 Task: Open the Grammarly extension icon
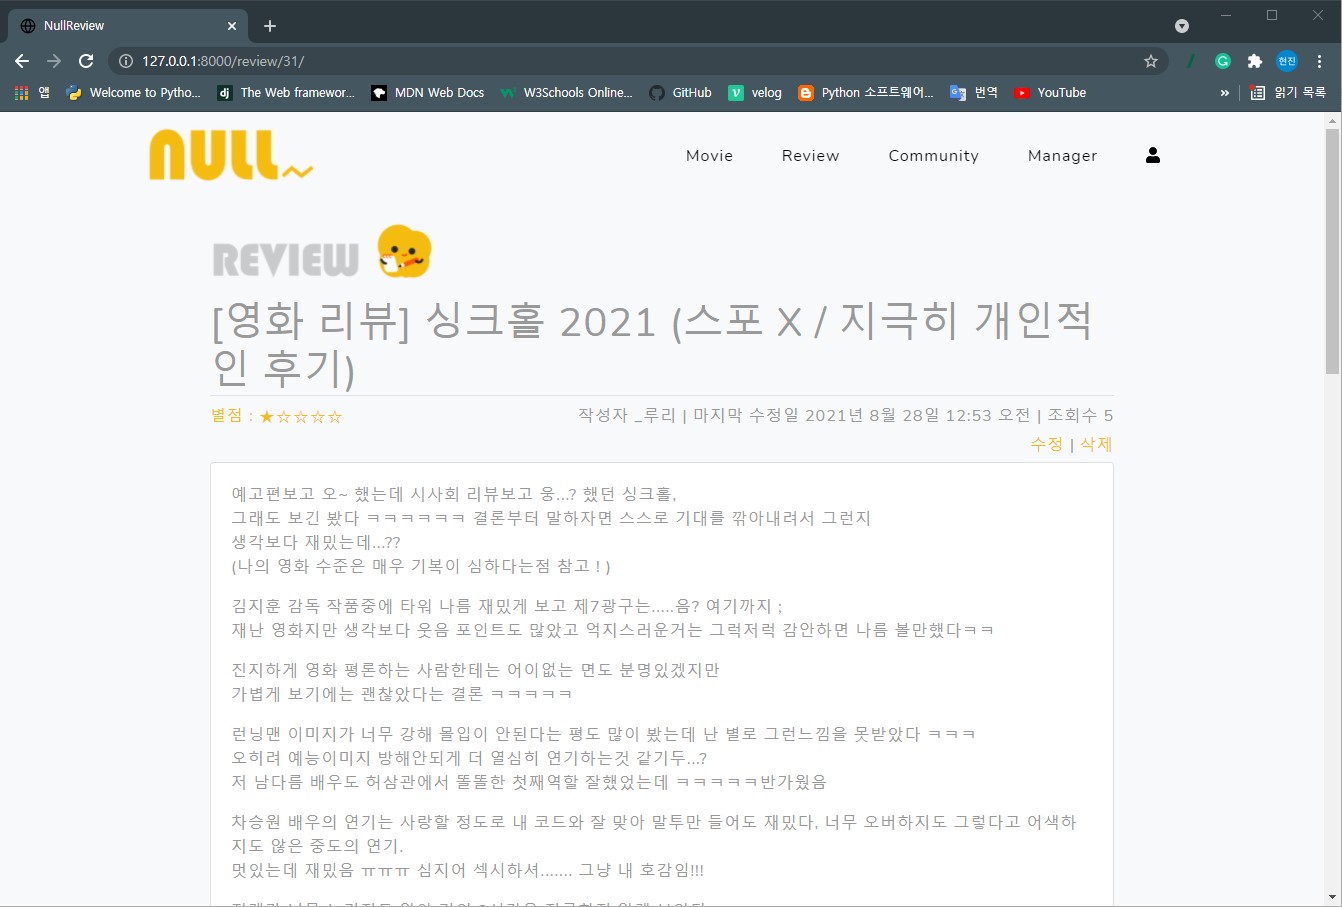point(1222,61)
